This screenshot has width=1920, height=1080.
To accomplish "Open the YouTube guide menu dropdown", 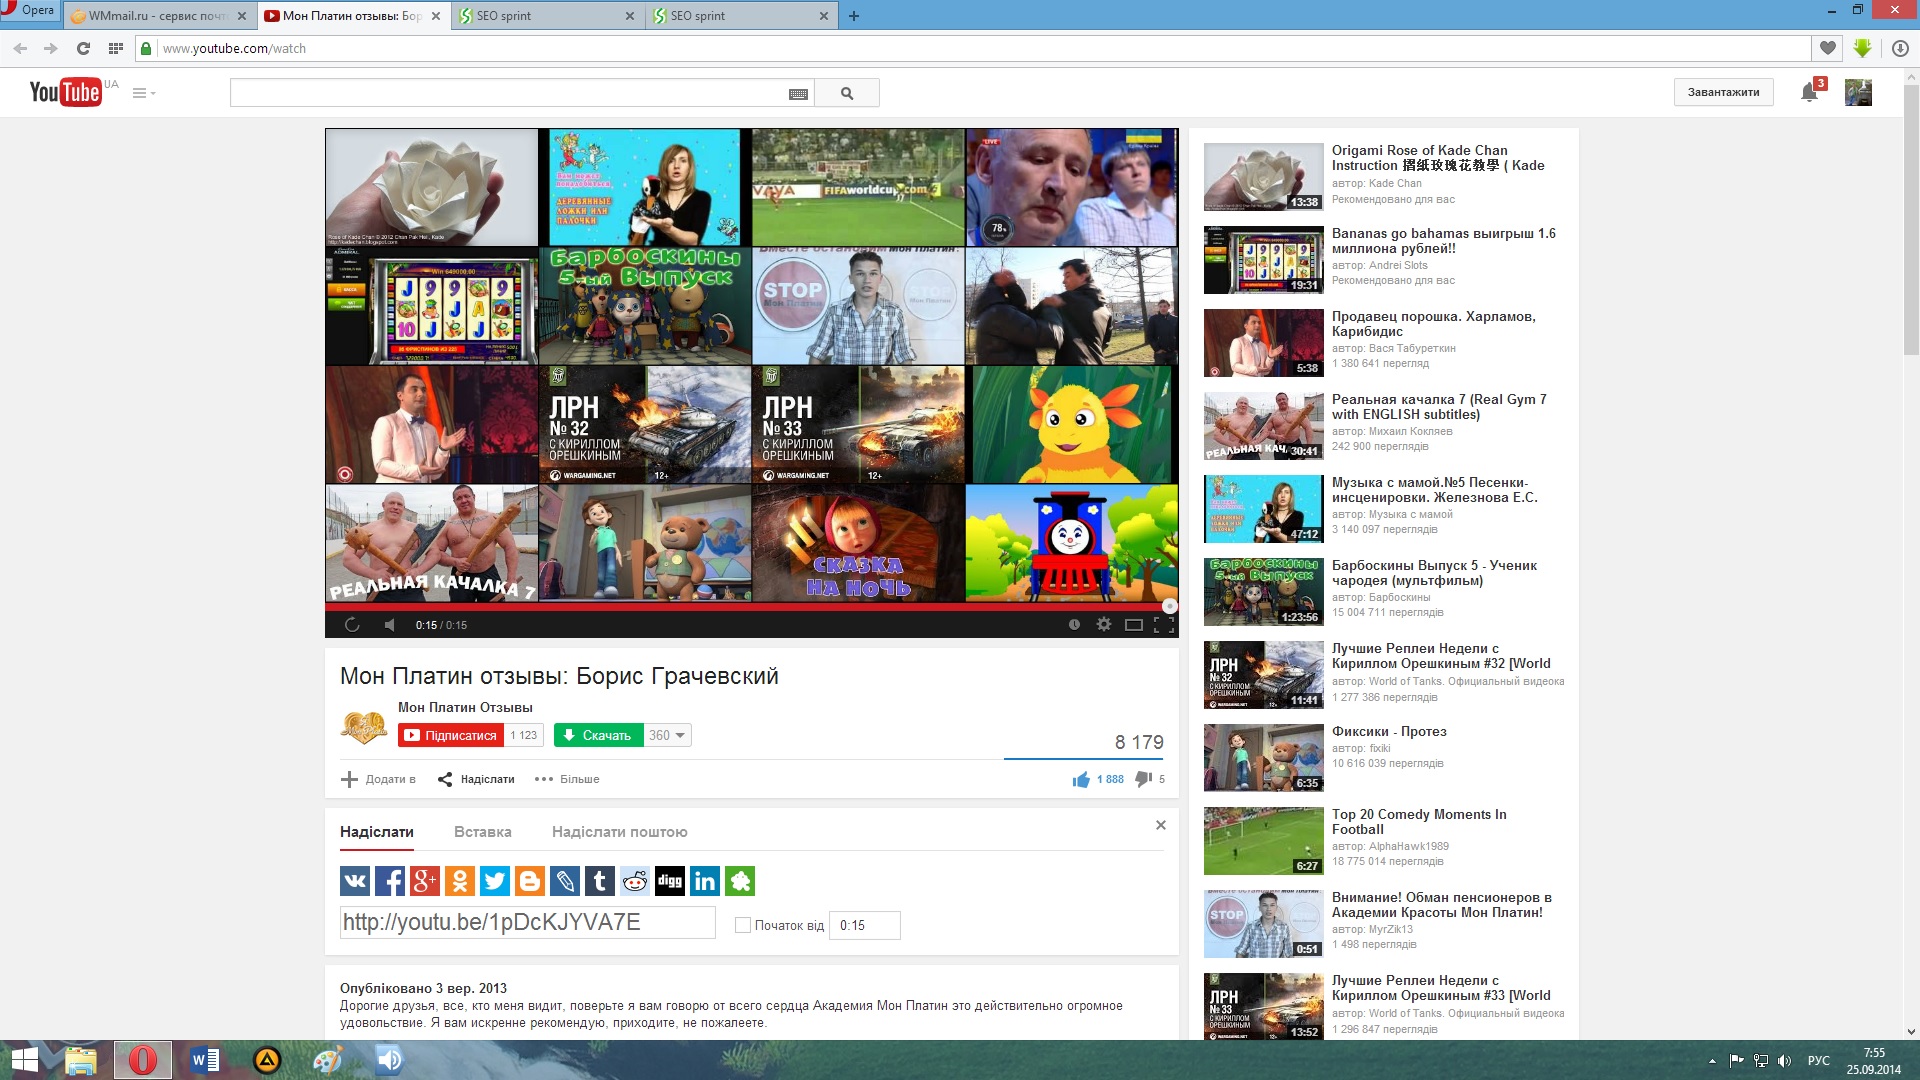I will point(144,93).
